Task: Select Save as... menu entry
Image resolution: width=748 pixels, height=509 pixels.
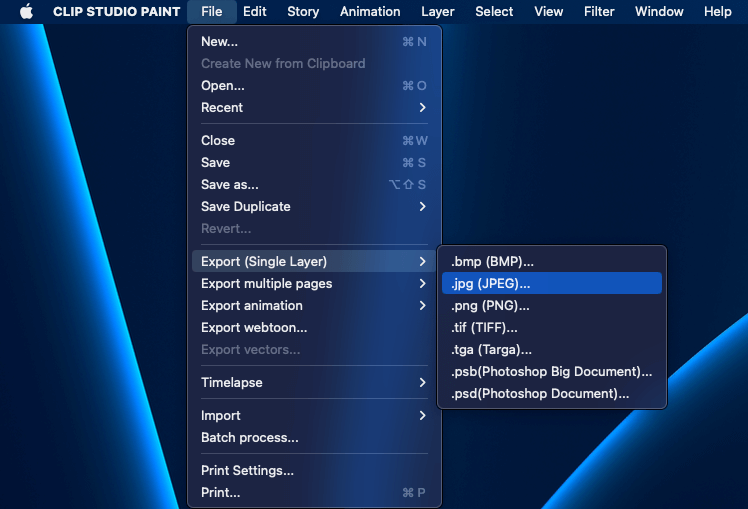Action: coord(314,184)
